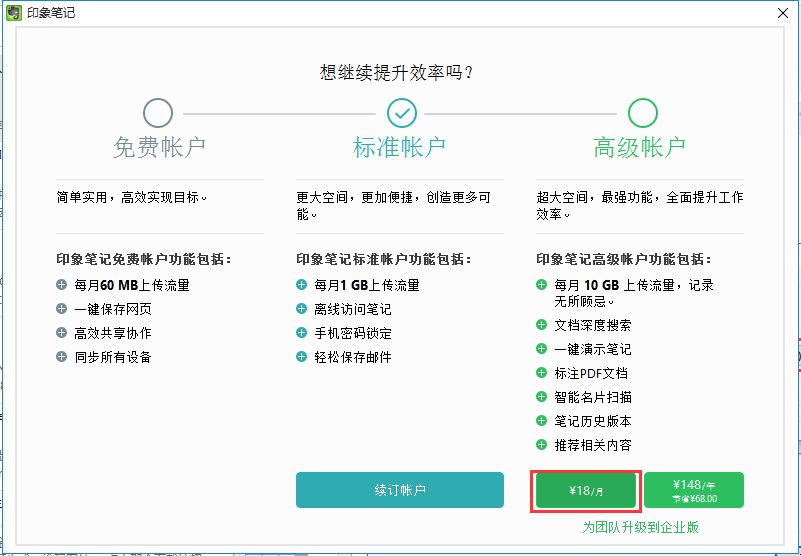Image resolution: width=801 pixels, height=556 pixels.
Task: Click plus icon beside 每月1 GB上传流量
Action: tap(301, 285)
